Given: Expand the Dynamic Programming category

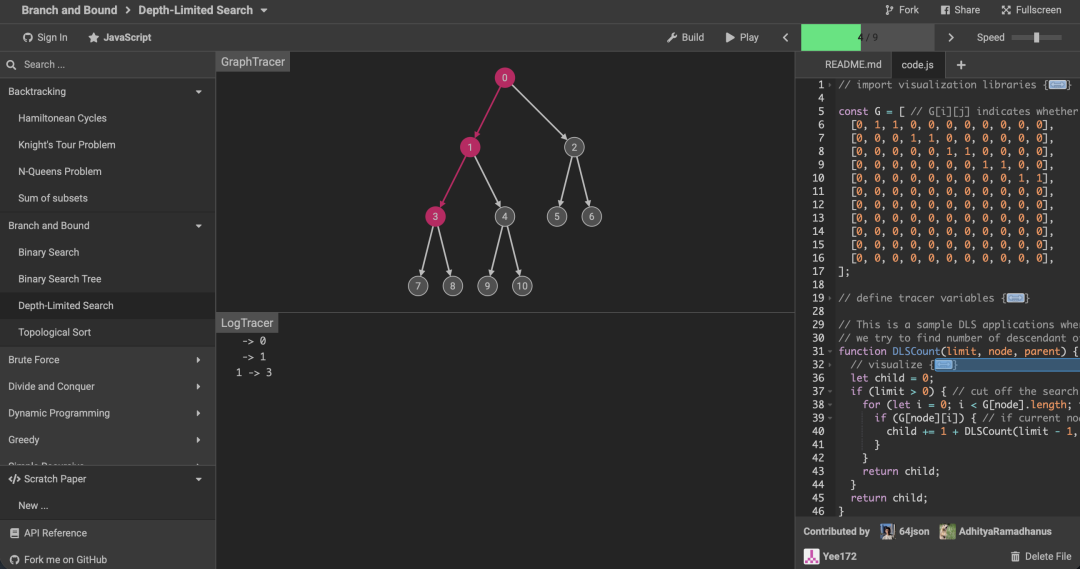Looking at the screenshot, I should click(198, 413).
